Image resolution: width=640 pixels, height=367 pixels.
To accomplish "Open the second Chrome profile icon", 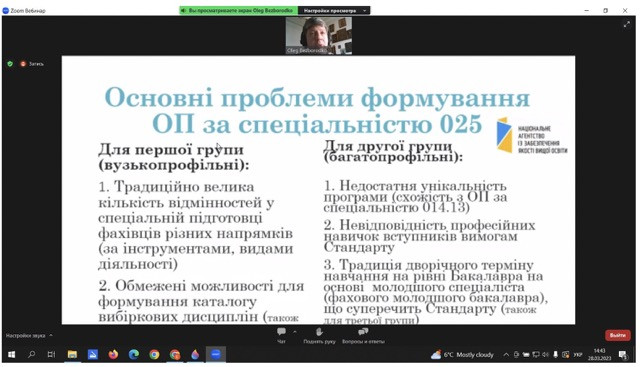I will 175,354.
